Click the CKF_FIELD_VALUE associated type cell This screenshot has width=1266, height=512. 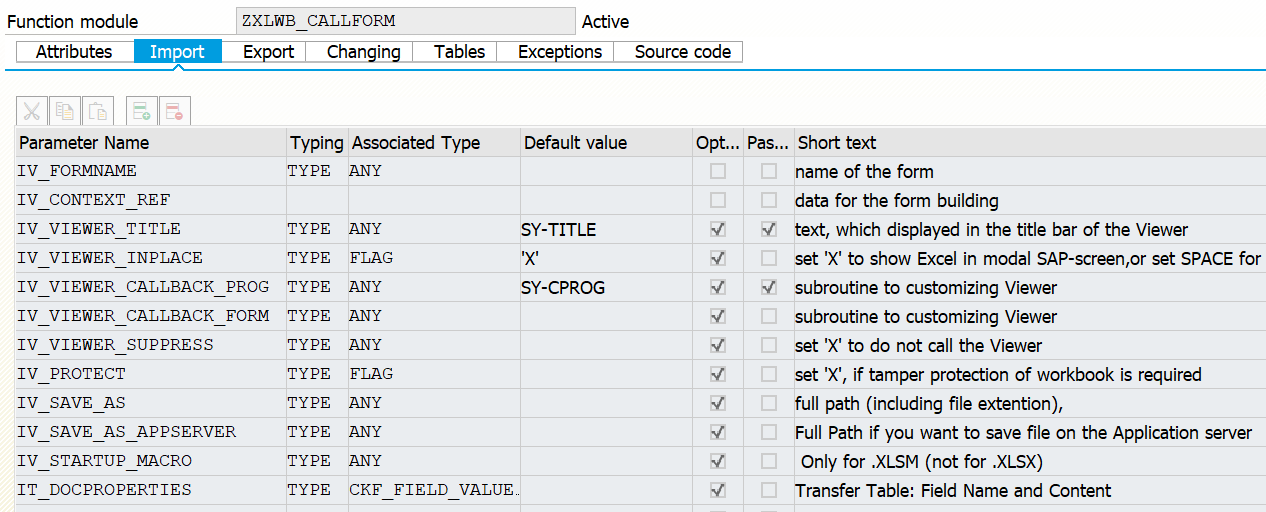click(434, 490)
